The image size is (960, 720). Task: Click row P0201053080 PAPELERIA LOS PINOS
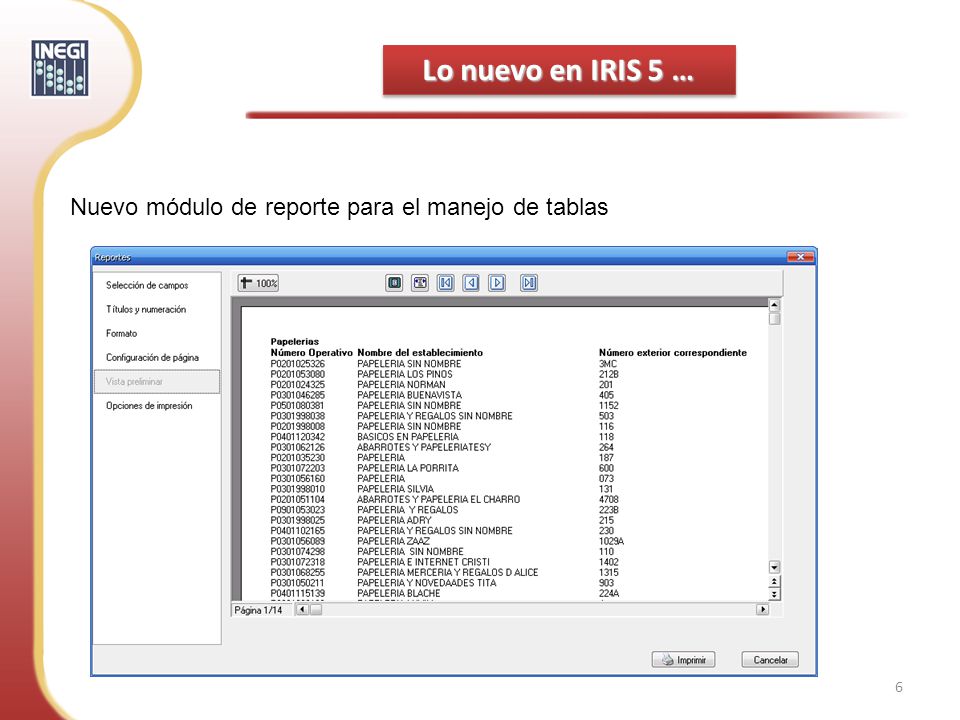(444, 374)
